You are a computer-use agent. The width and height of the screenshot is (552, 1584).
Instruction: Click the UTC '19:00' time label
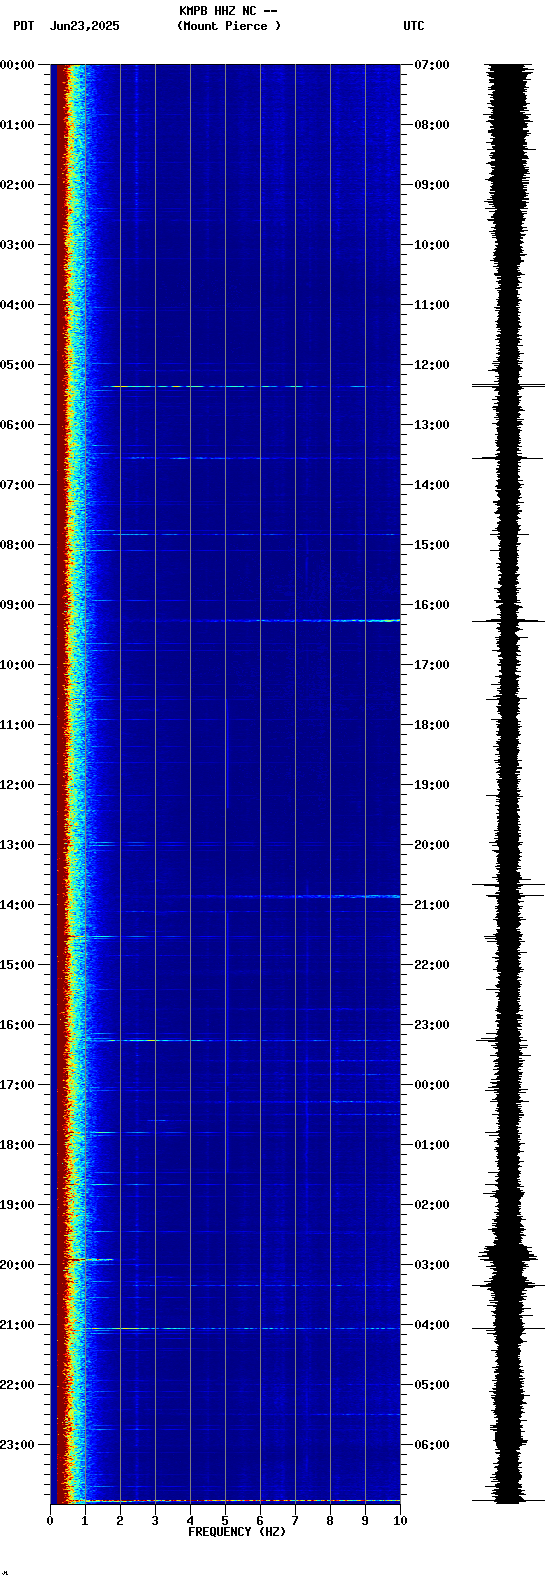(x=432, y=785)
